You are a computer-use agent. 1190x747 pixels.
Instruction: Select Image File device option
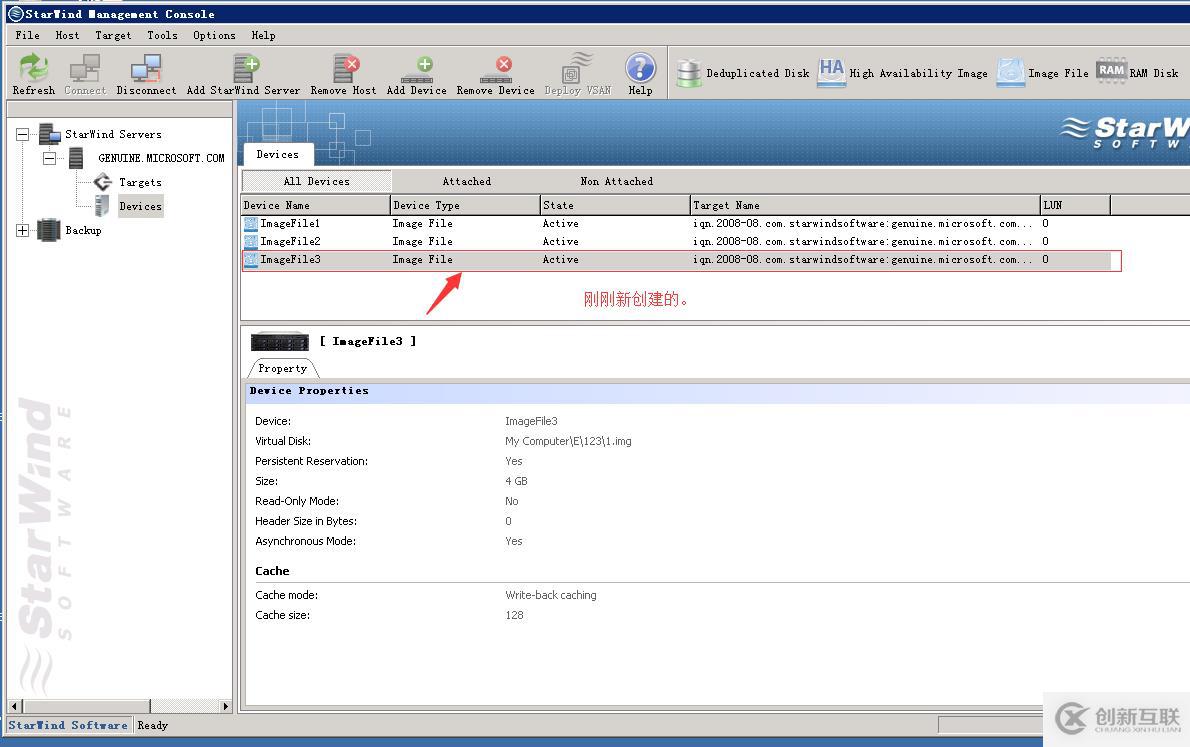tap(1042, 73)
